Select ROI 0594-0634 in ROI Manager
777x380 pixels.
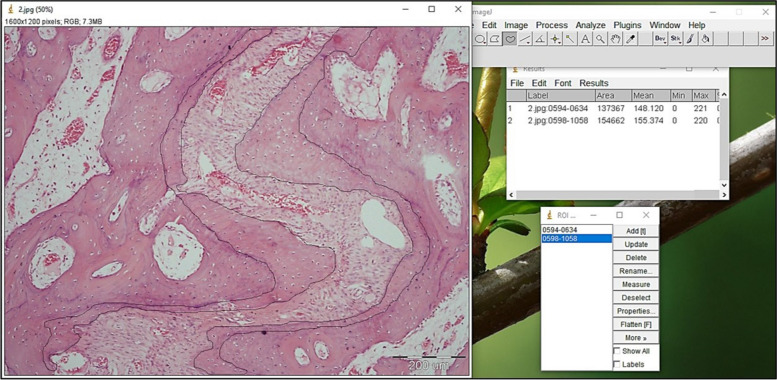[x=577, y=230]
